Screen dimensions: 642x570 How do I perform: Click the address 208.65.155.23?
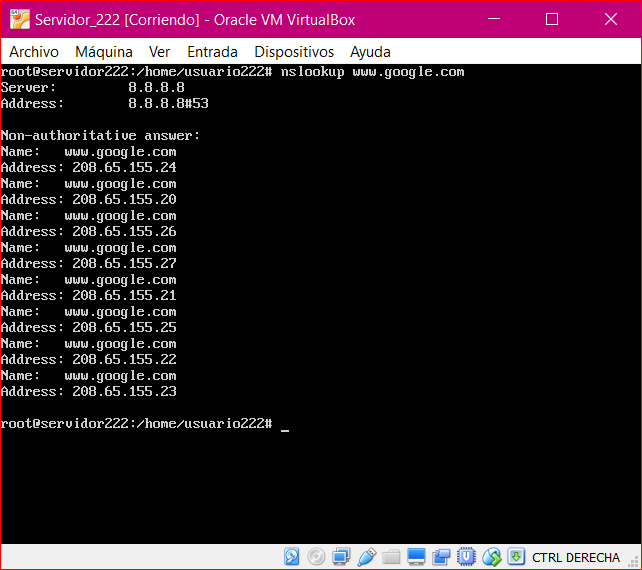124,391
